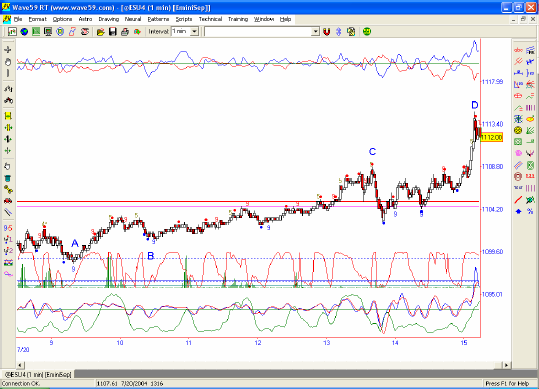539x389 pixels.
Task: Expand the wide empty combo box arrow
Action: [x=315, y=32]
